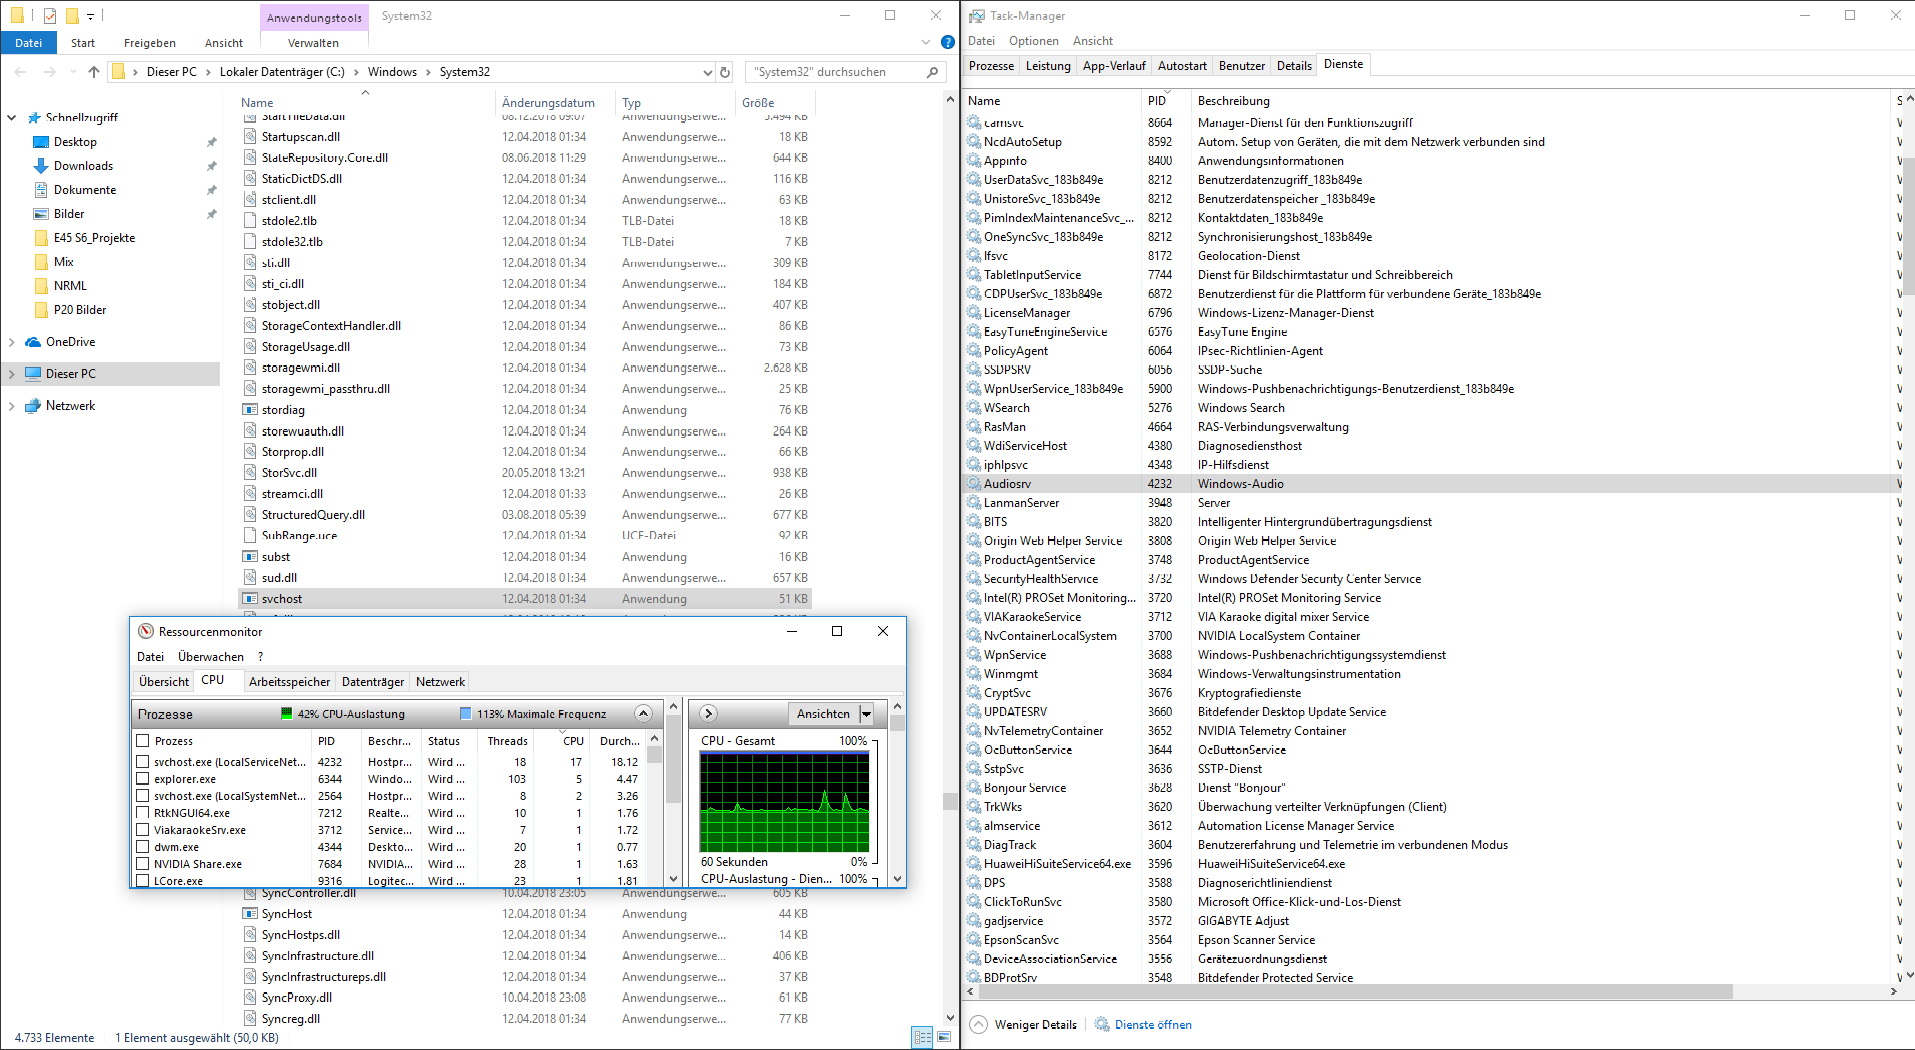Check the LCore.exe process checkbox

point(143,881)
